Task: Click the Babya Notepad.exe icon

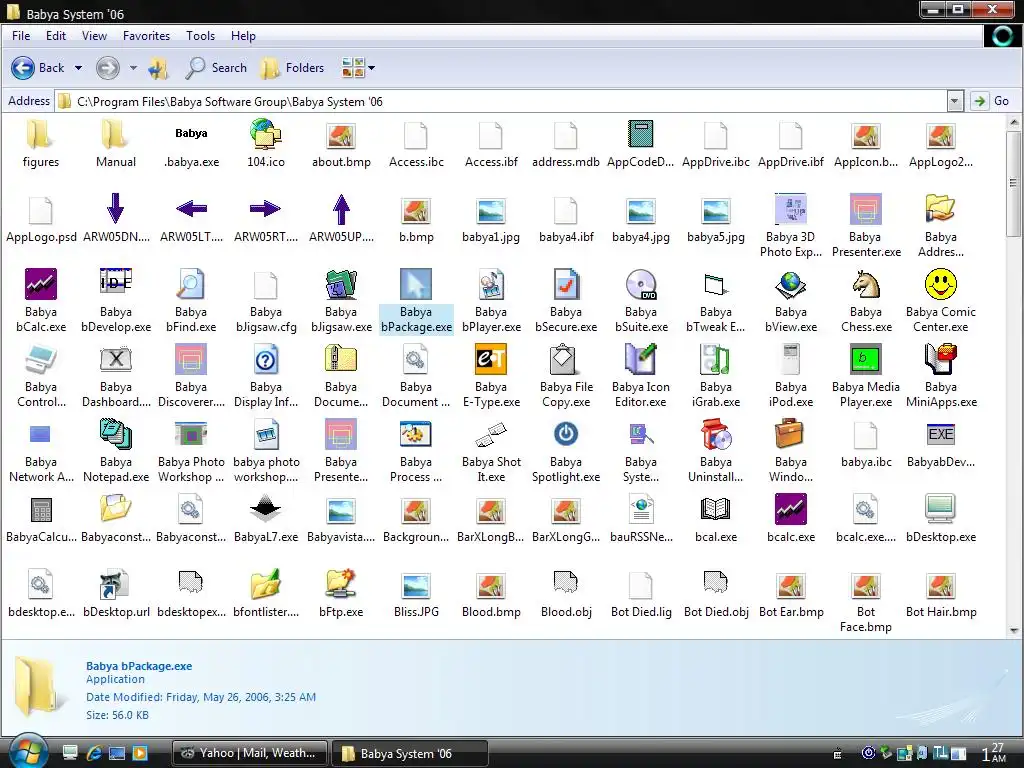Action: pos(116,434)
